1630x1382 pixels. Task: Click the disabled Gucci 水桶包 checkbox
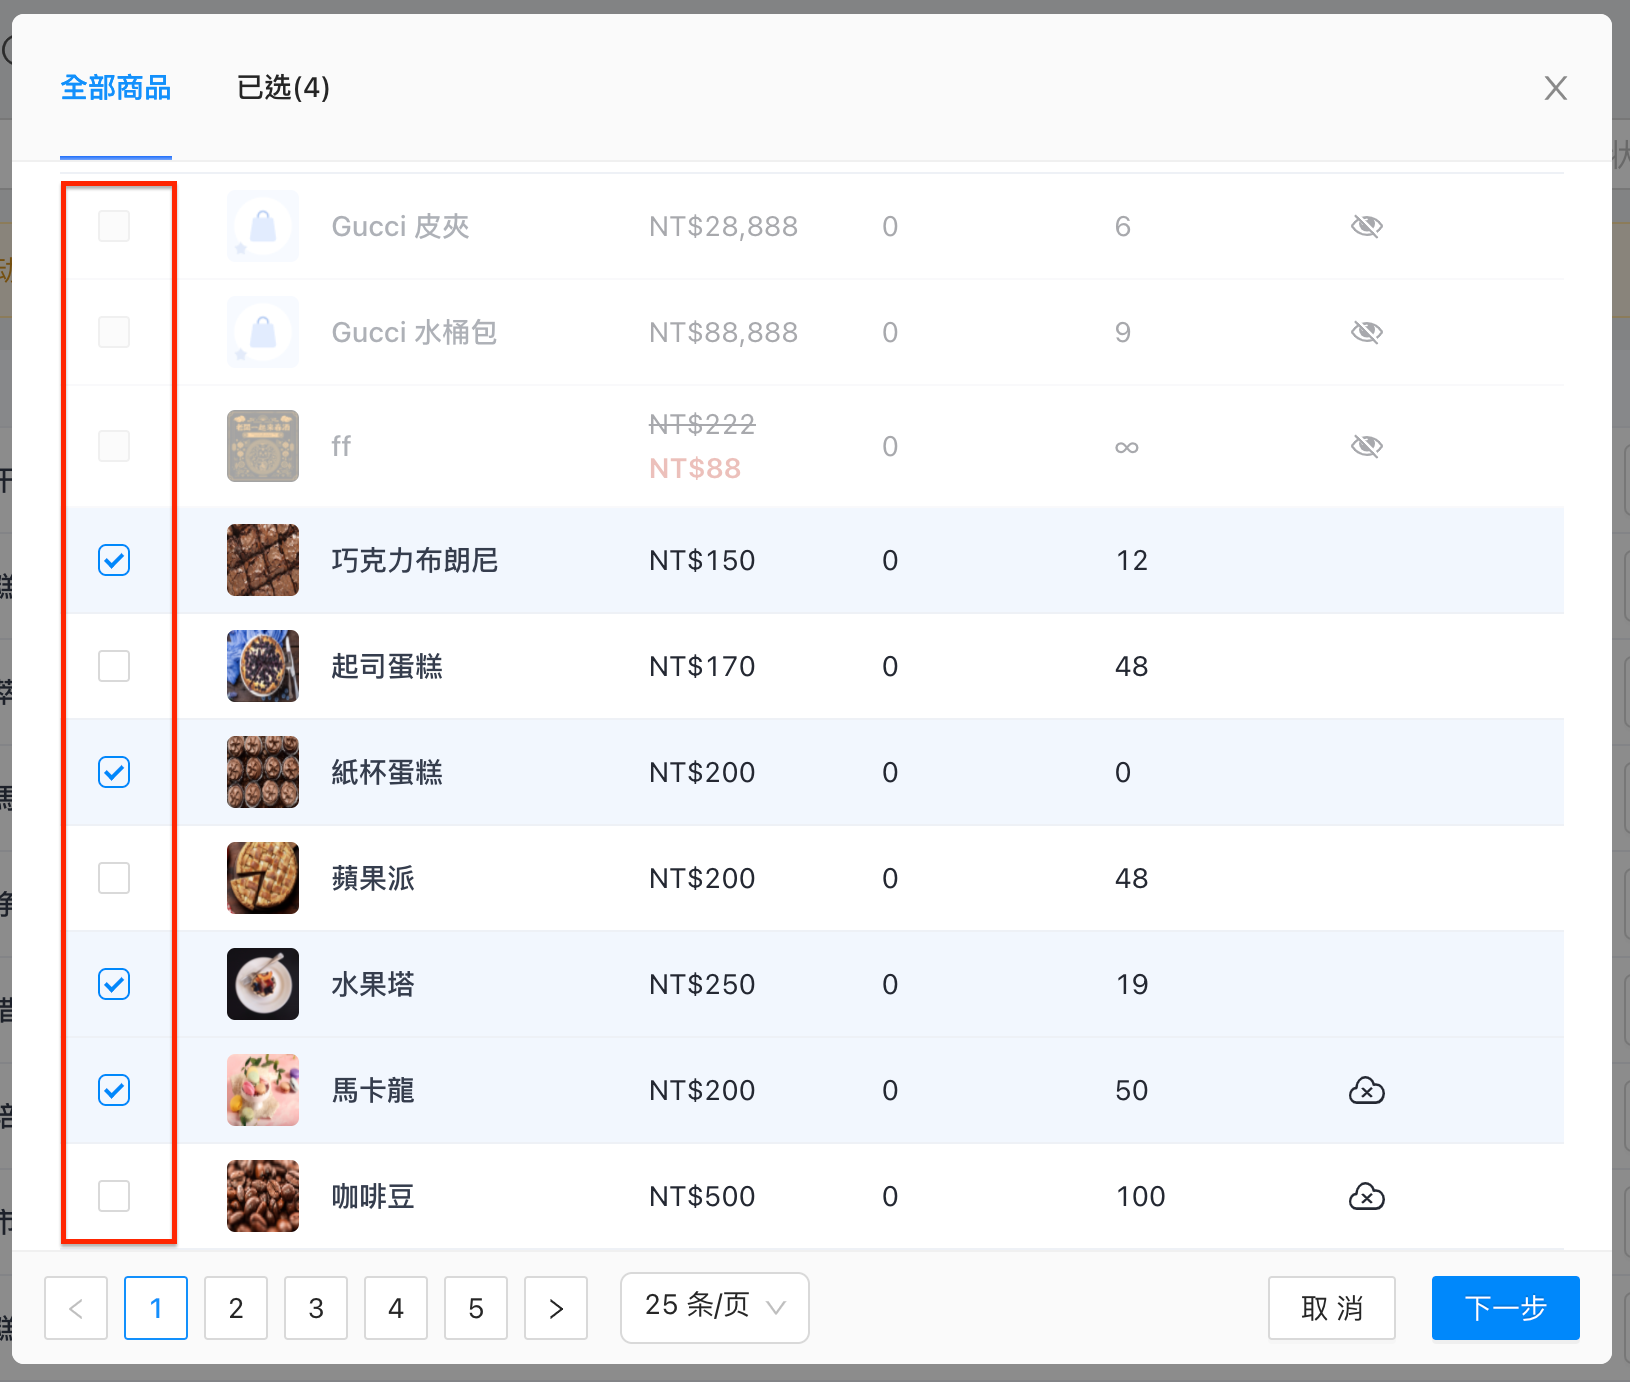114,332
